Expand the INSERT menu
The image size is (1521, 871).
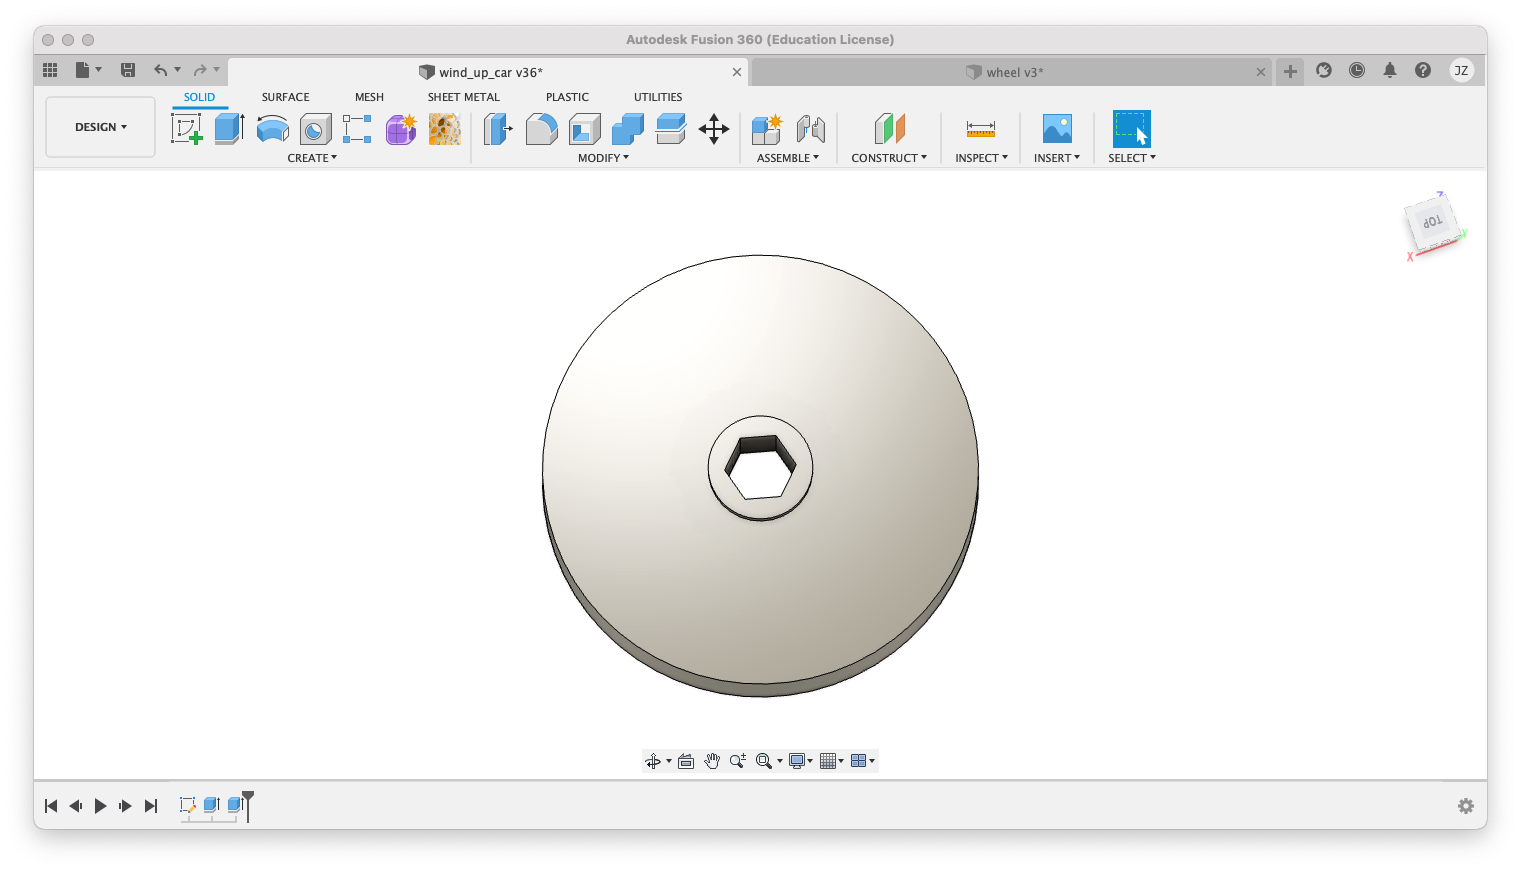coord(1057,158)
